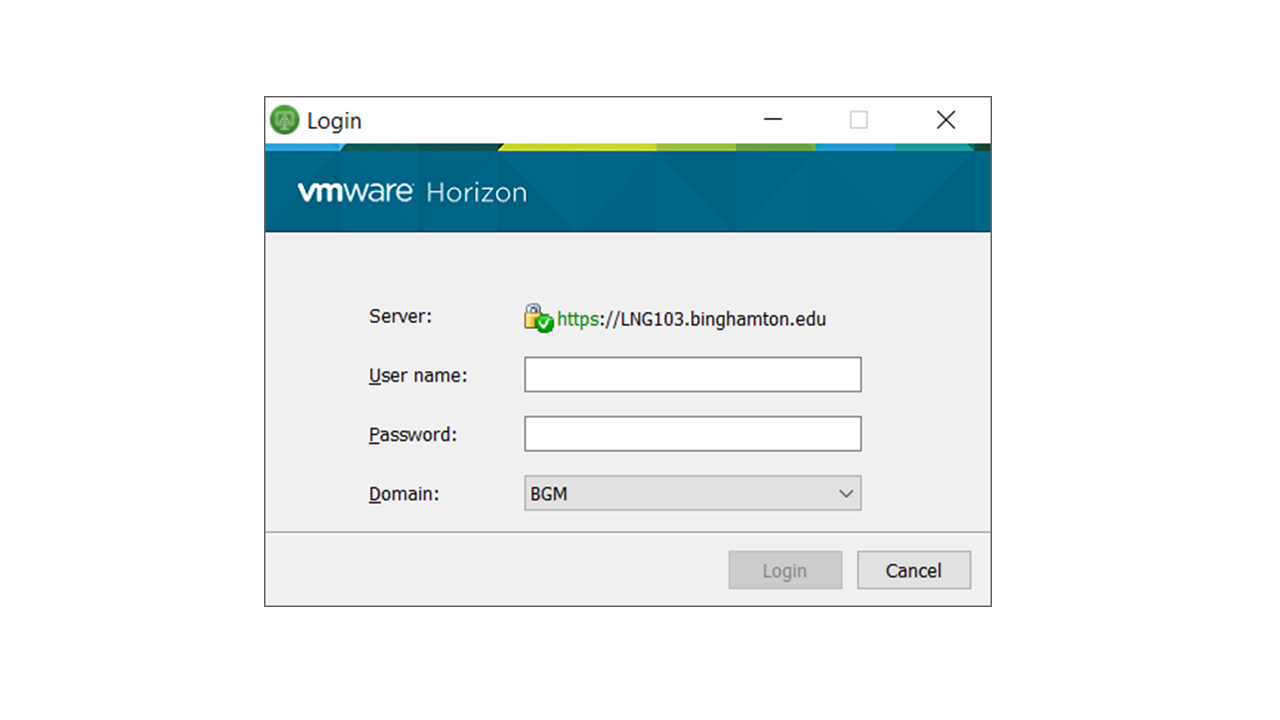Click the Domain label

click(x=404, y=494)
